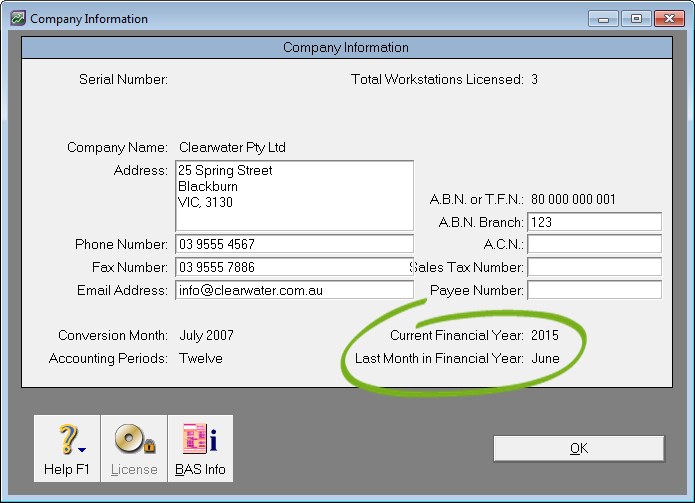Click the Payee Number field
The height and width of the screenshot is (503, 695).
594,291
